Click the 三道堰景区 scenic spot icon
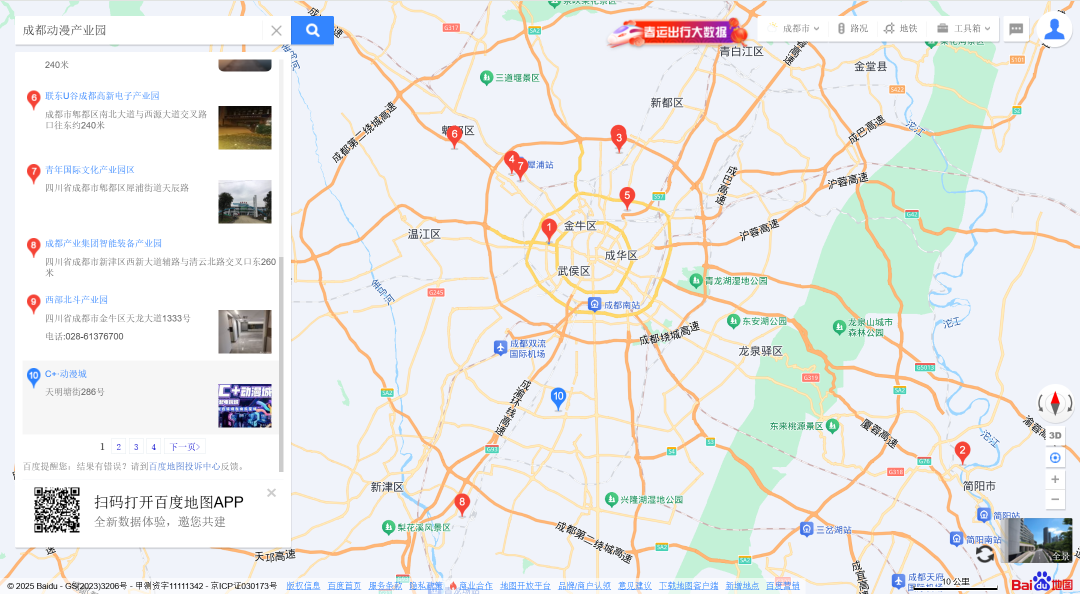 [x=486, y=77]
